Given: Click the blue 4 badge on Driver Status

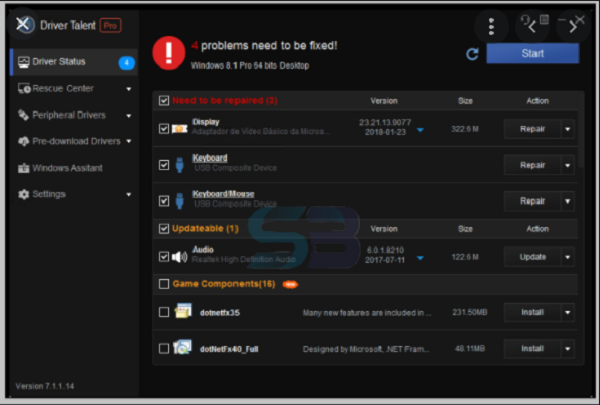Looking at the screenshot, I should point(127,62).
